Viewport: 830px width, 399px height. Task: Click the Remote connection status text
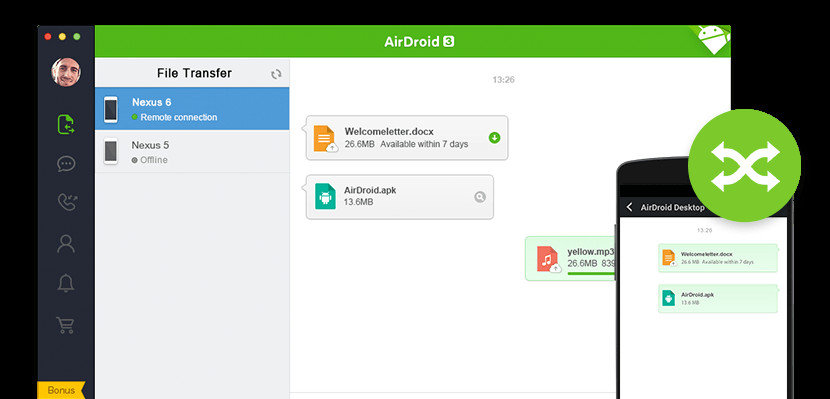click(179, 117)
